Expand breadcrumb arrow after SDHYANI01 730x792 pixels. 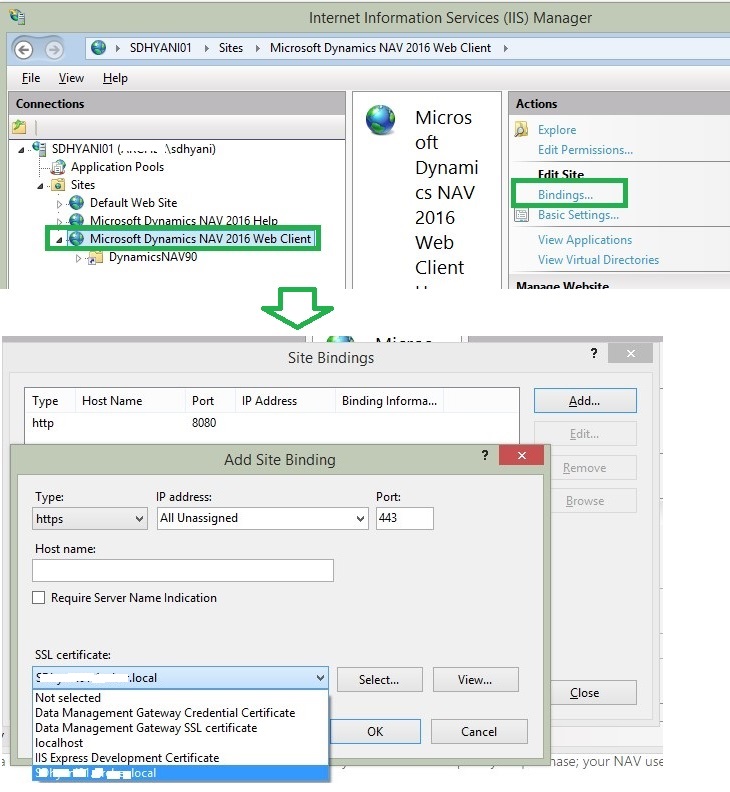[207, 48]
